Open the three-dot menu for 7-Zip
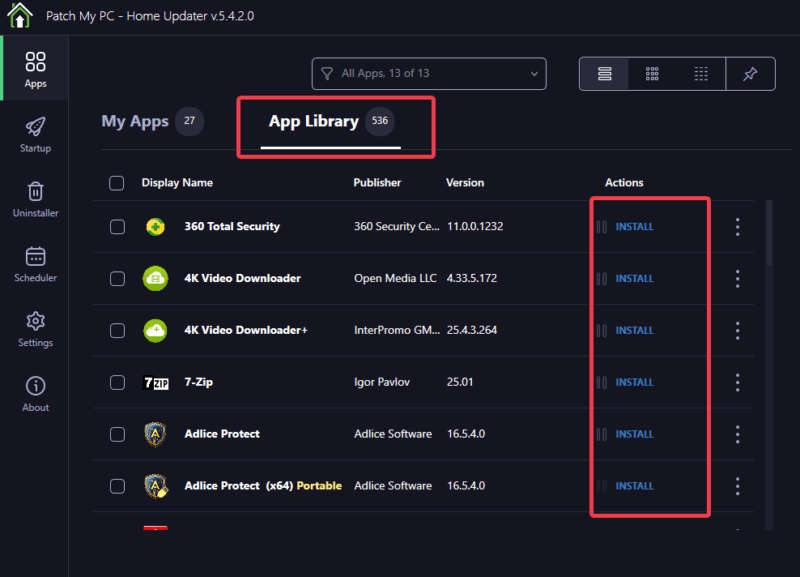This screenshot has width=800, height=577. 737,382
